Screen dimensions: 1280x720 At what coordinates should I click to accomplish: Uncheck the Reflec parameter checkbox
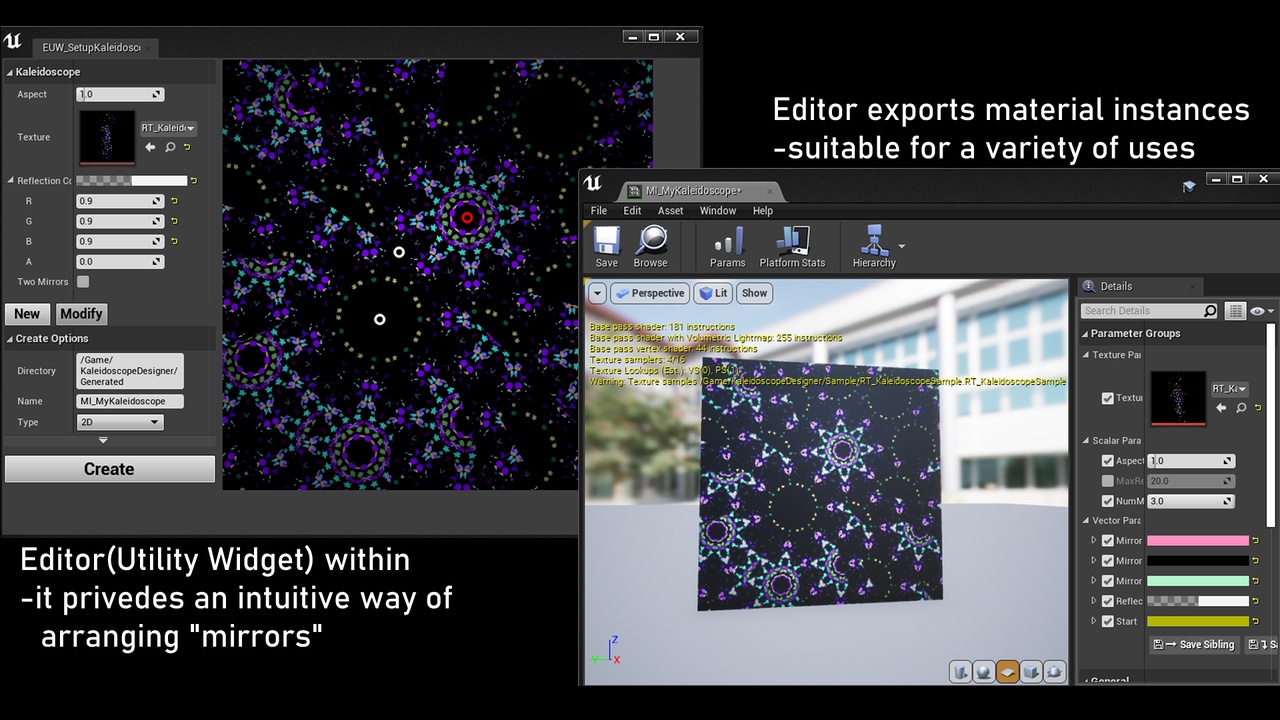point(1108,601)
